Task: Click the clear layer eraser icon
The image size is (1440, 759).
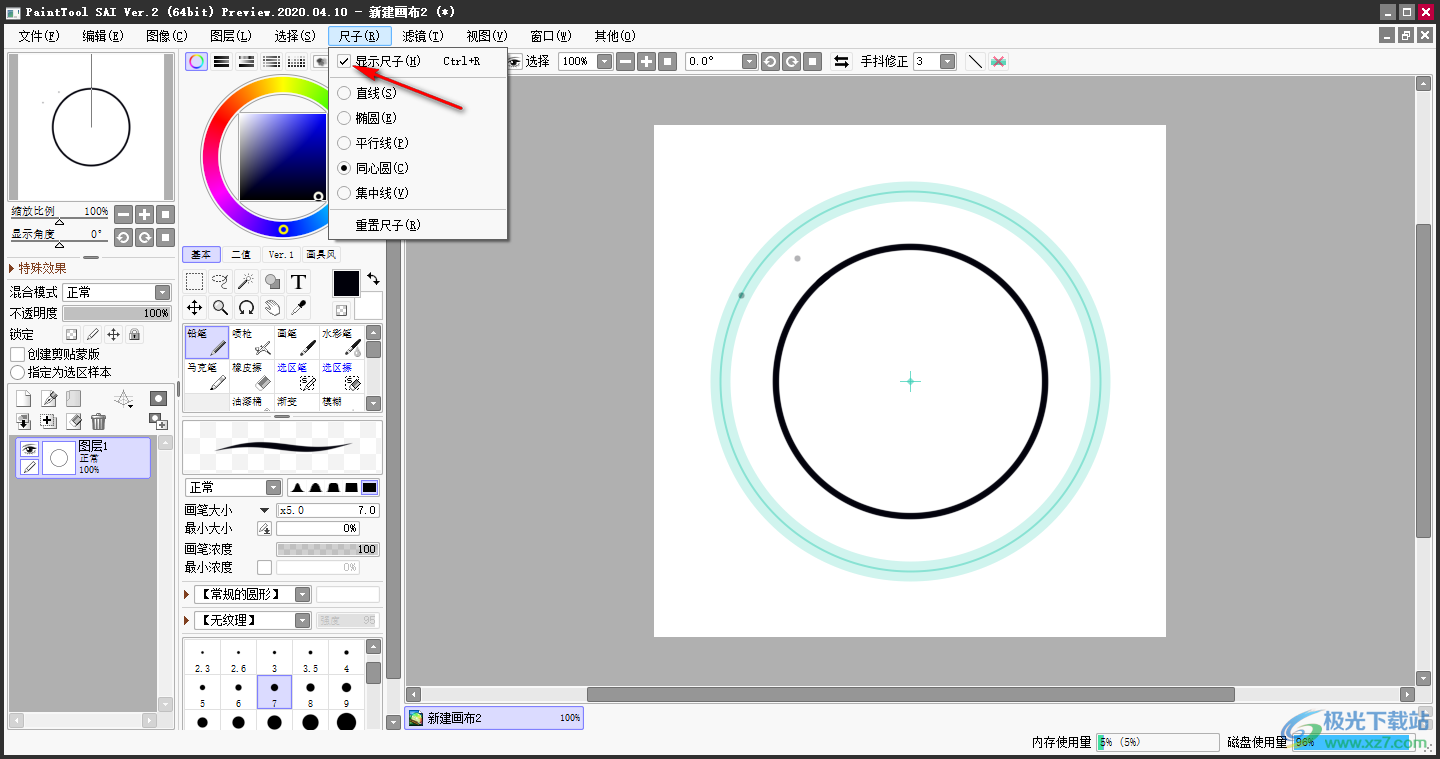Action: click(x=74, y=422)
